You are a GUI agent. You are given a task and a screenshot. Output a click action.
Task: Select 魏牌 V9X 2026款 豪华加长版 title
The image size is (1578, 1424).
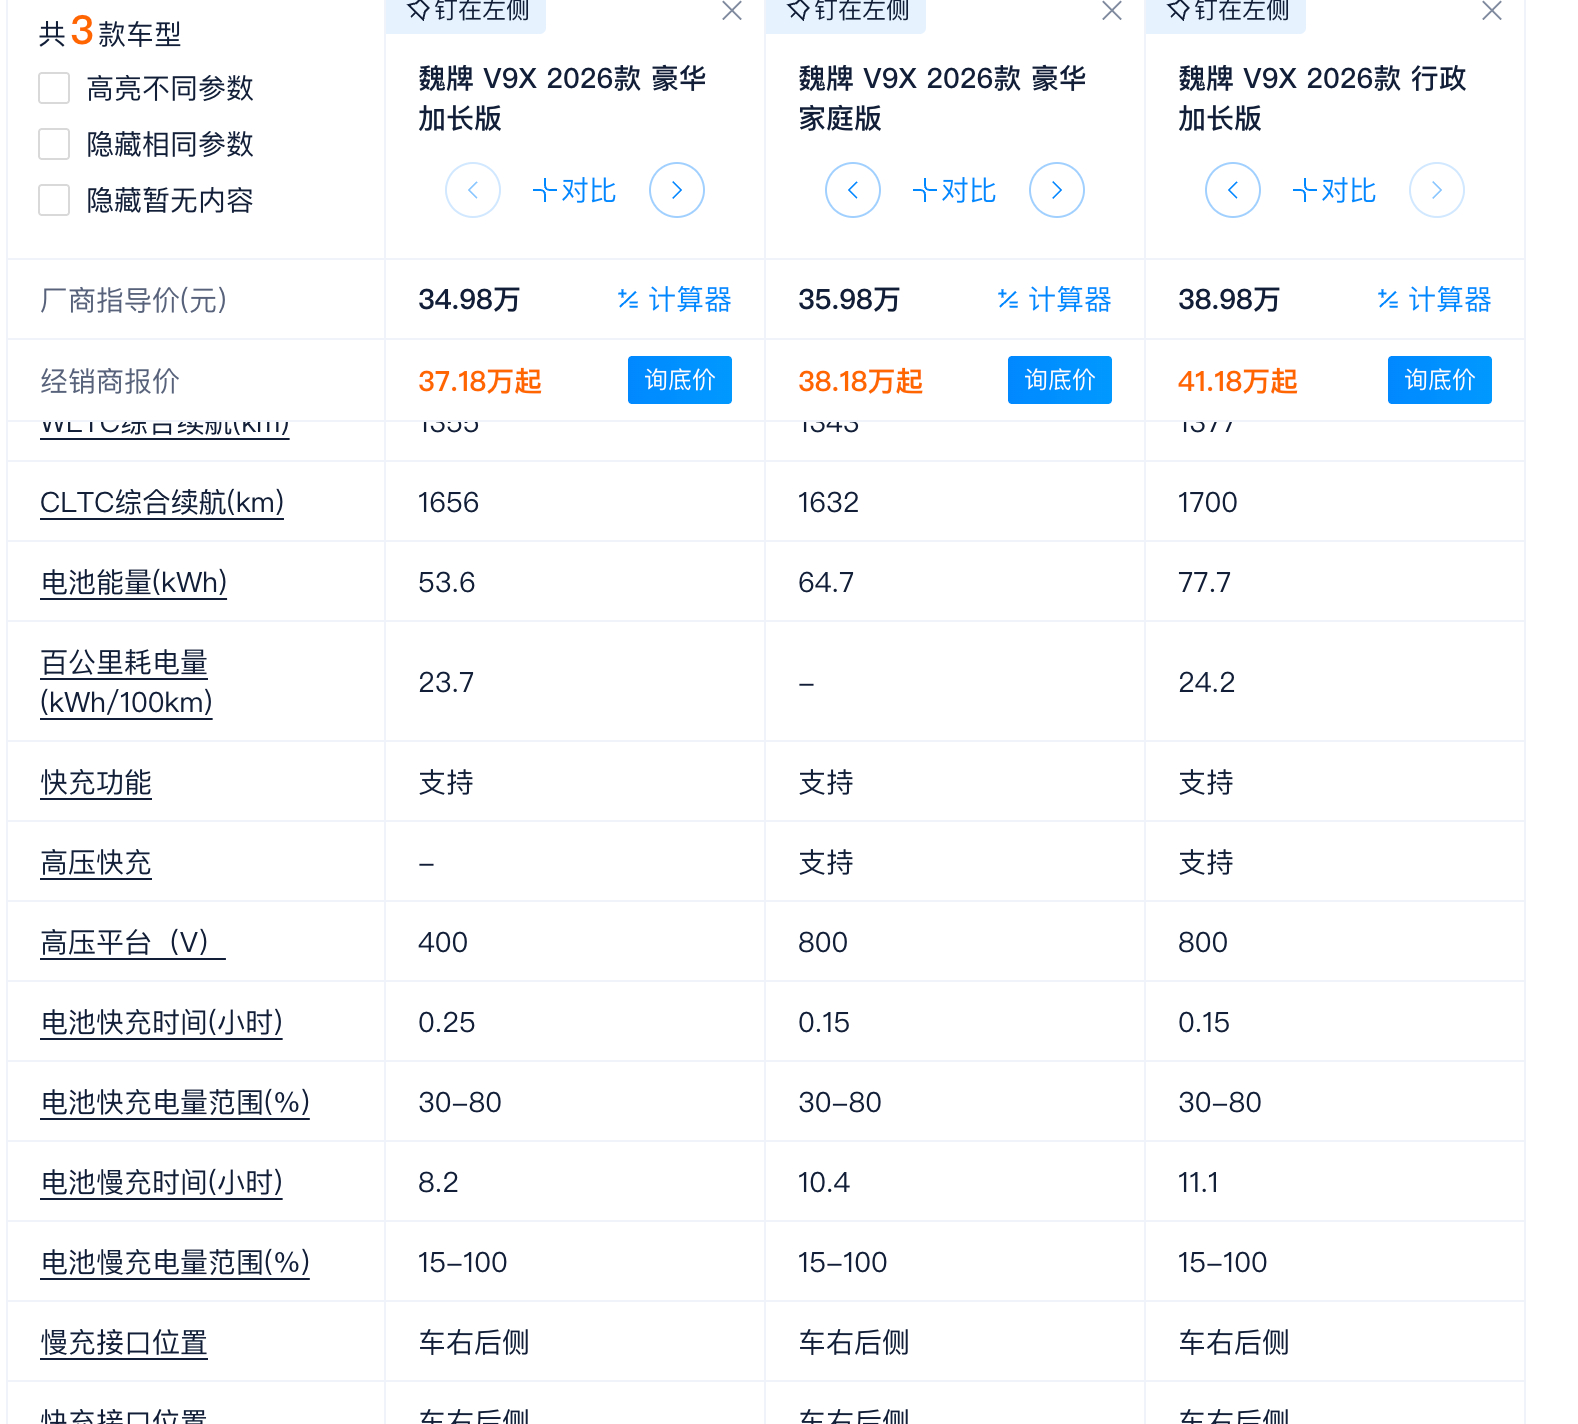click(x=562, y=98)
